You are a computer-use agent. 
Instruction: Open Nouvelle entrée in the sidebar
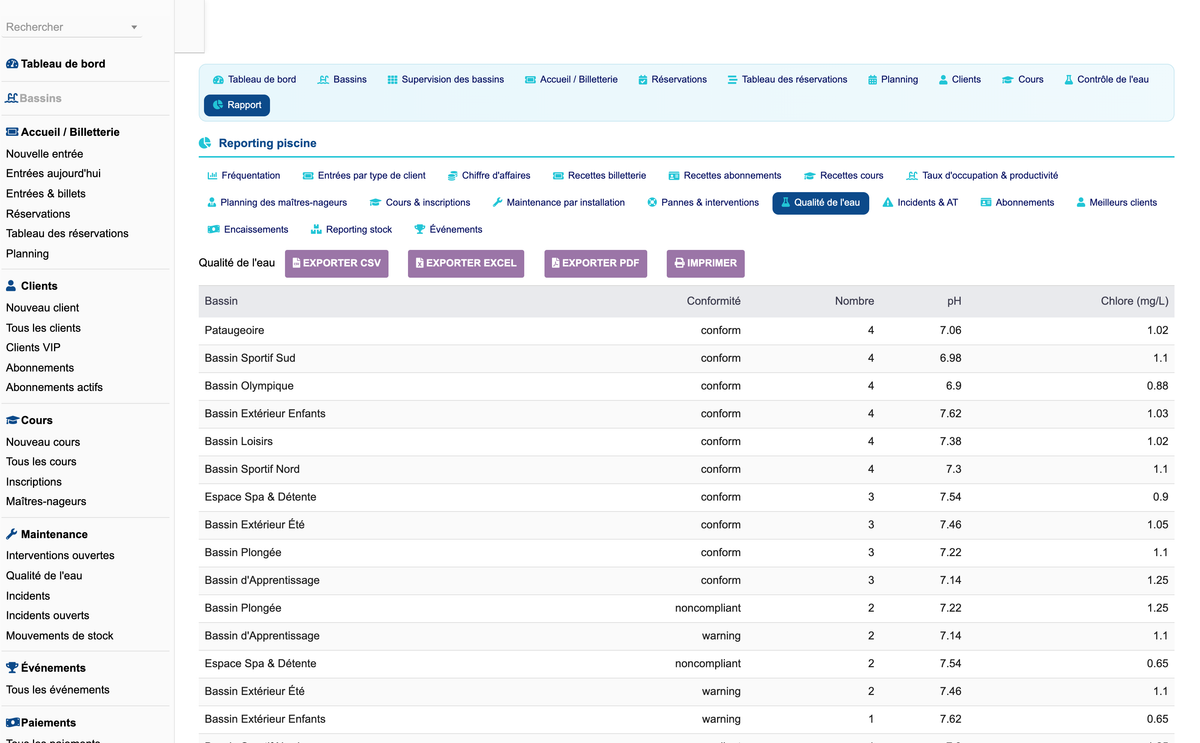(x=45, y=154)
